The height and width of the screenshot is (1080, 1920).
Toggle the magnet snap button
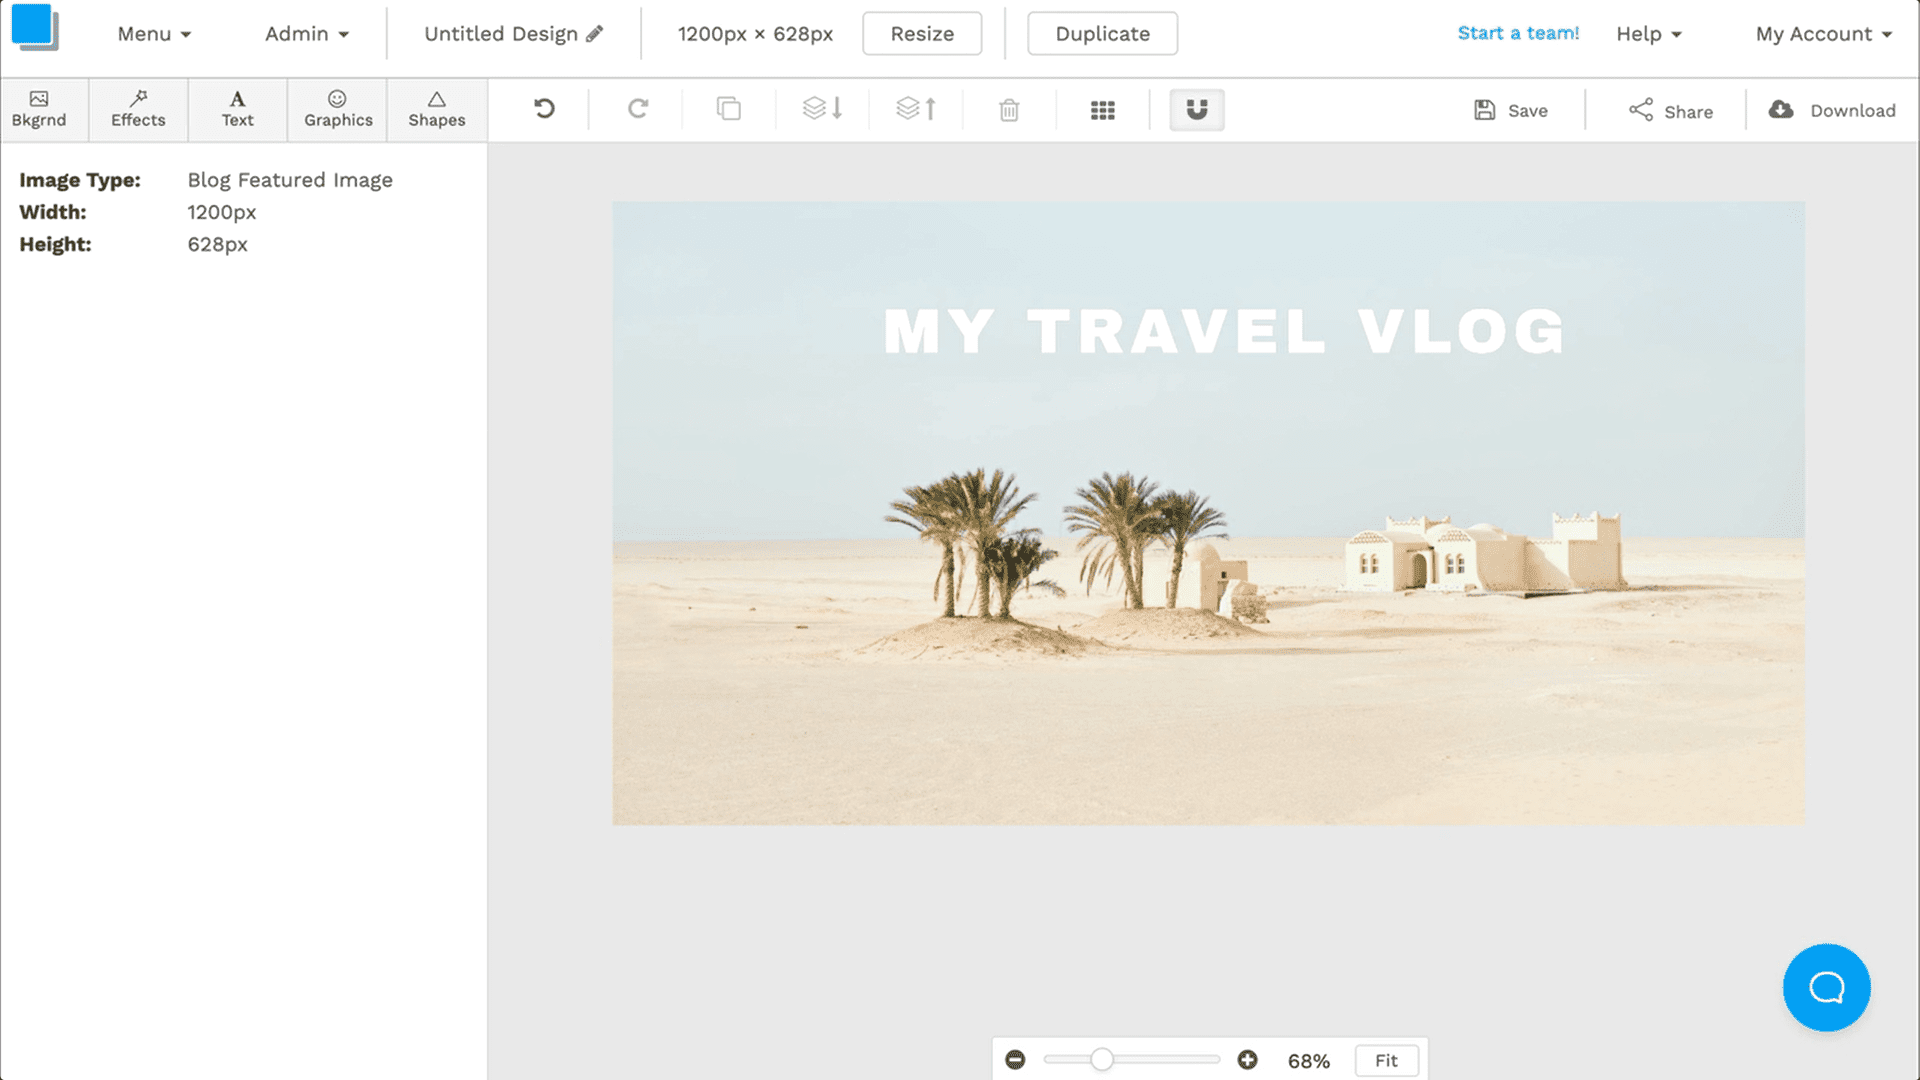click(x=1197, y=110)
